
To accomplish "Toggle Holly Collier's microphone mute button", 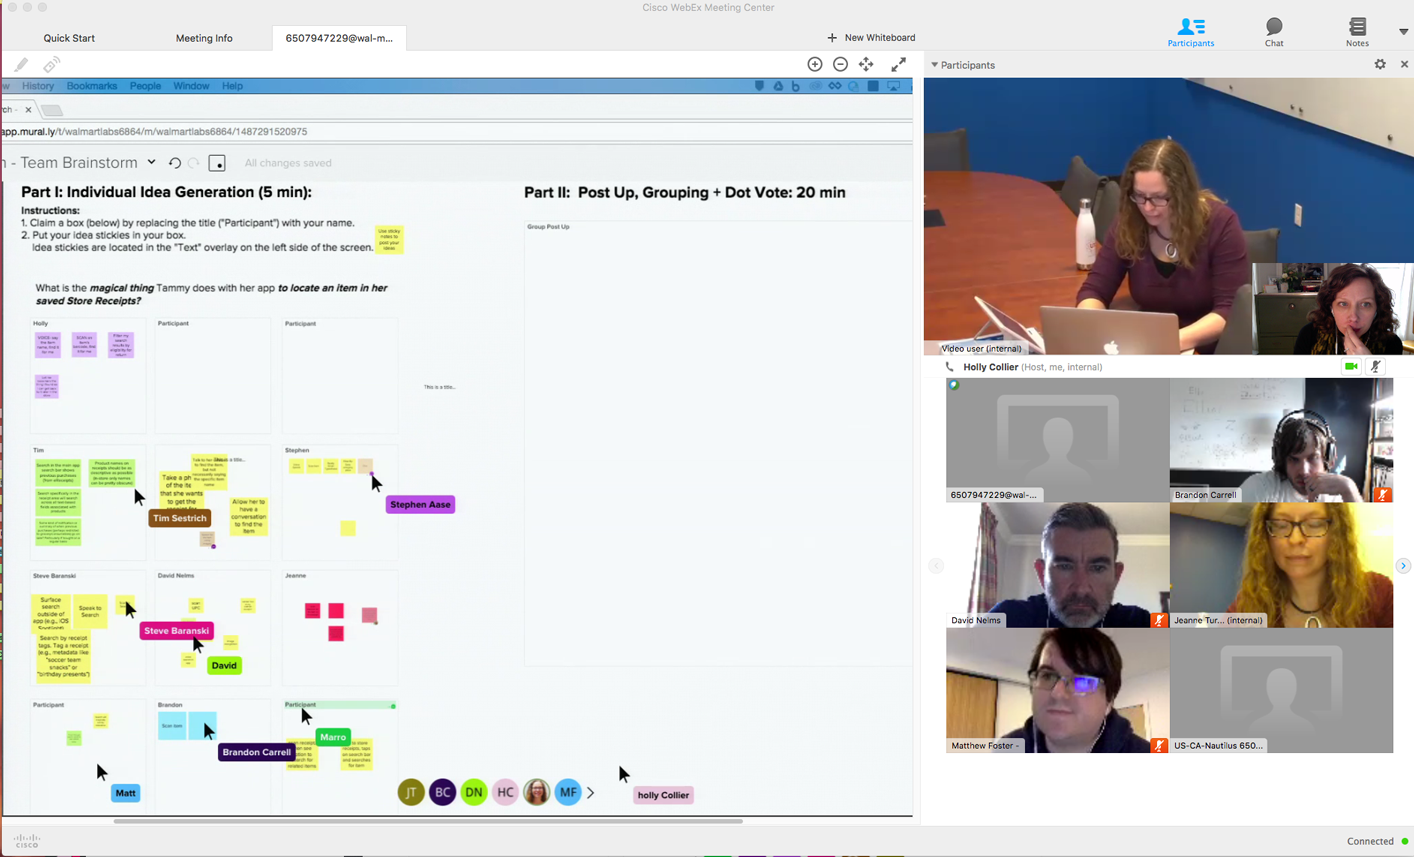I will pyautogui.click(x=1376, y=367).
